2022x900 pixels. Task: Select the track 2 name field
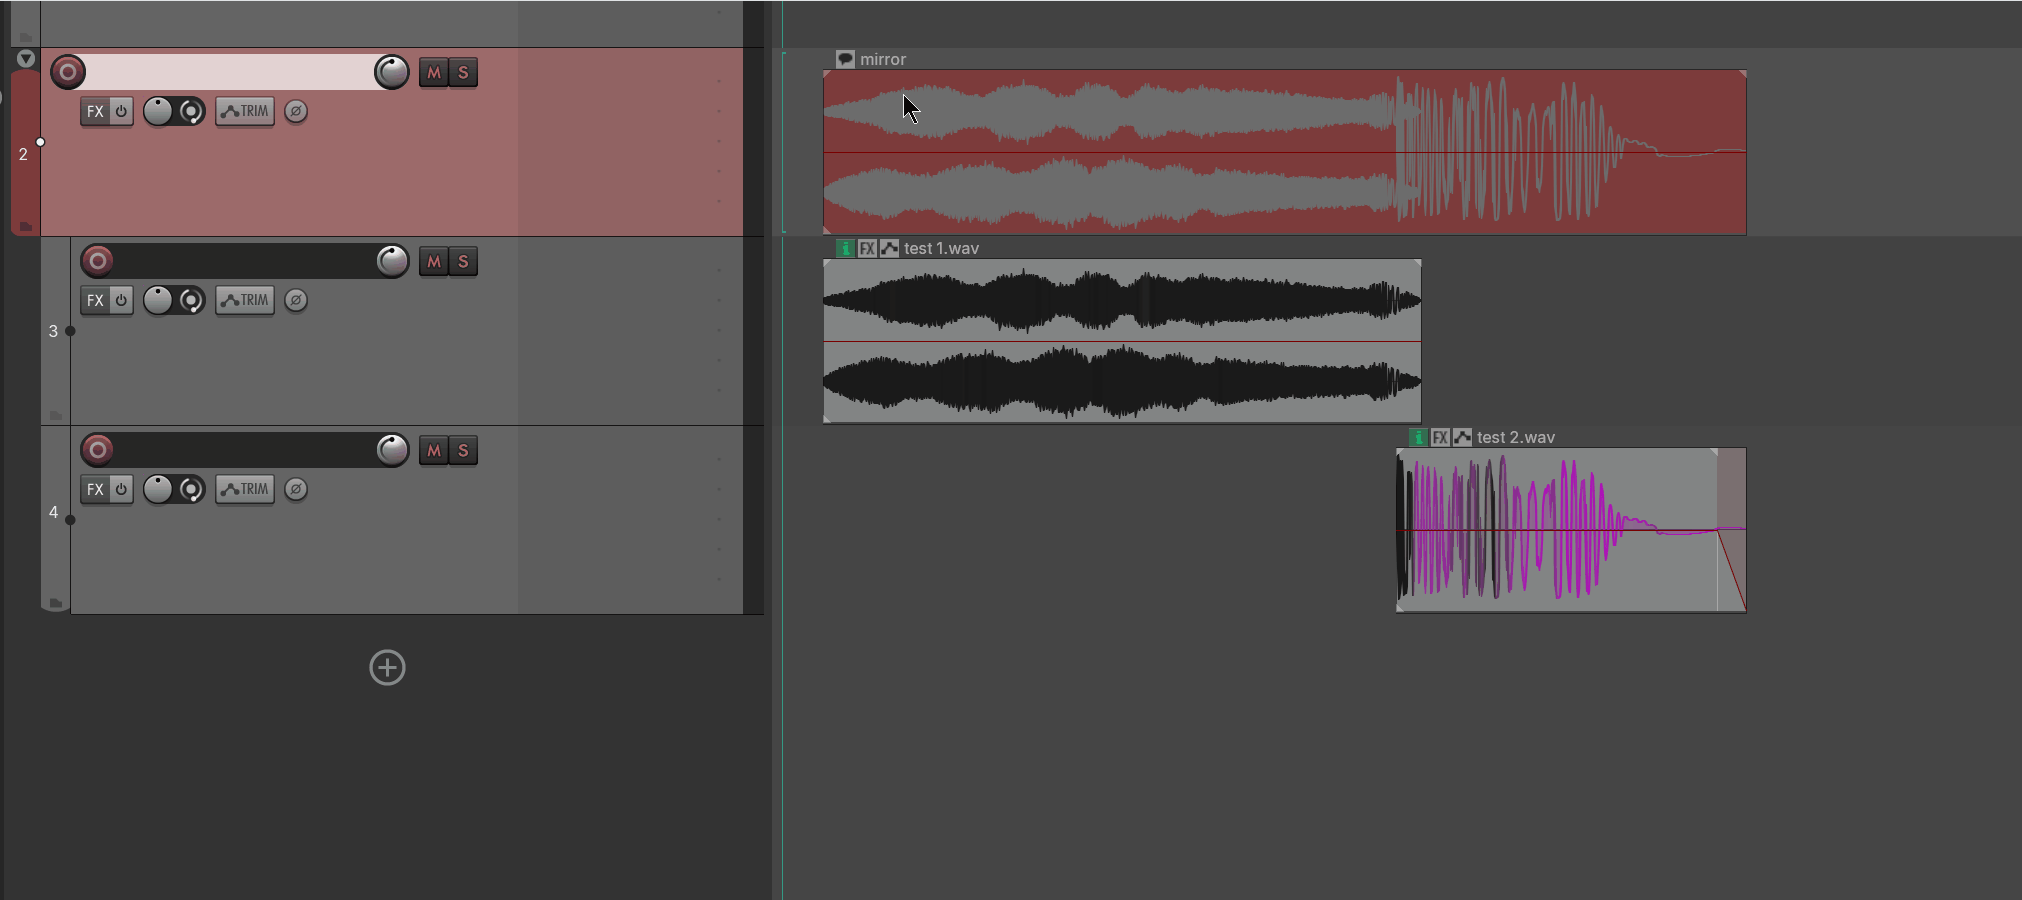click(228, 72)
